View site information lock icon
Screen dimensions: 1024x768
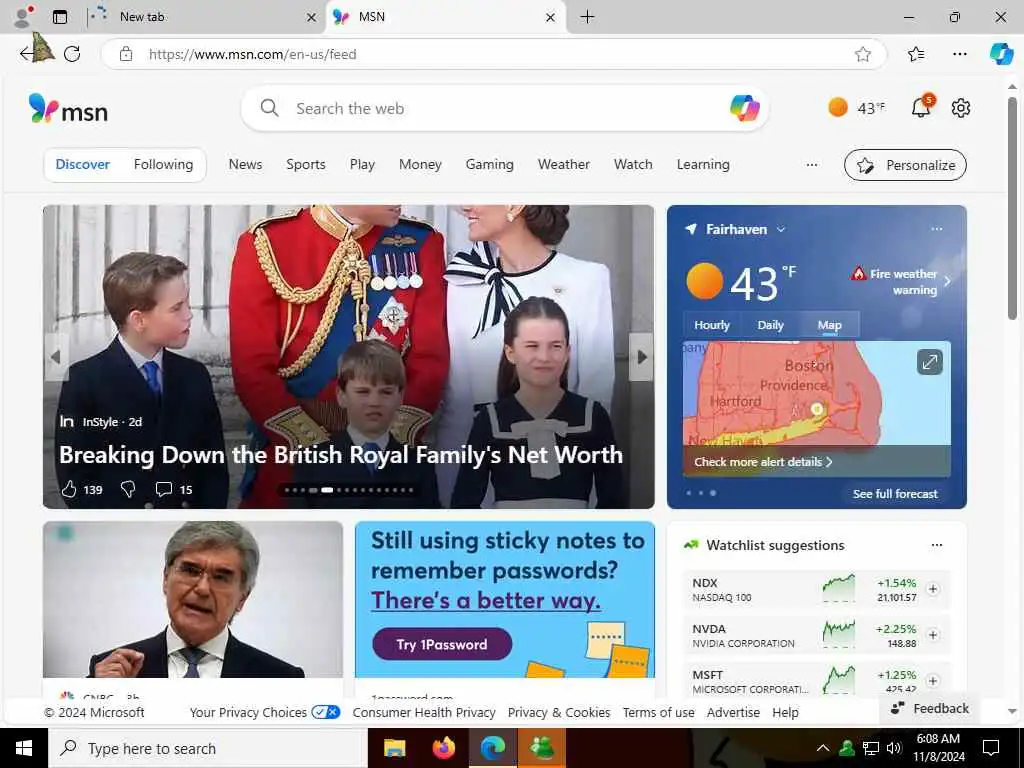tap(126, 54)
